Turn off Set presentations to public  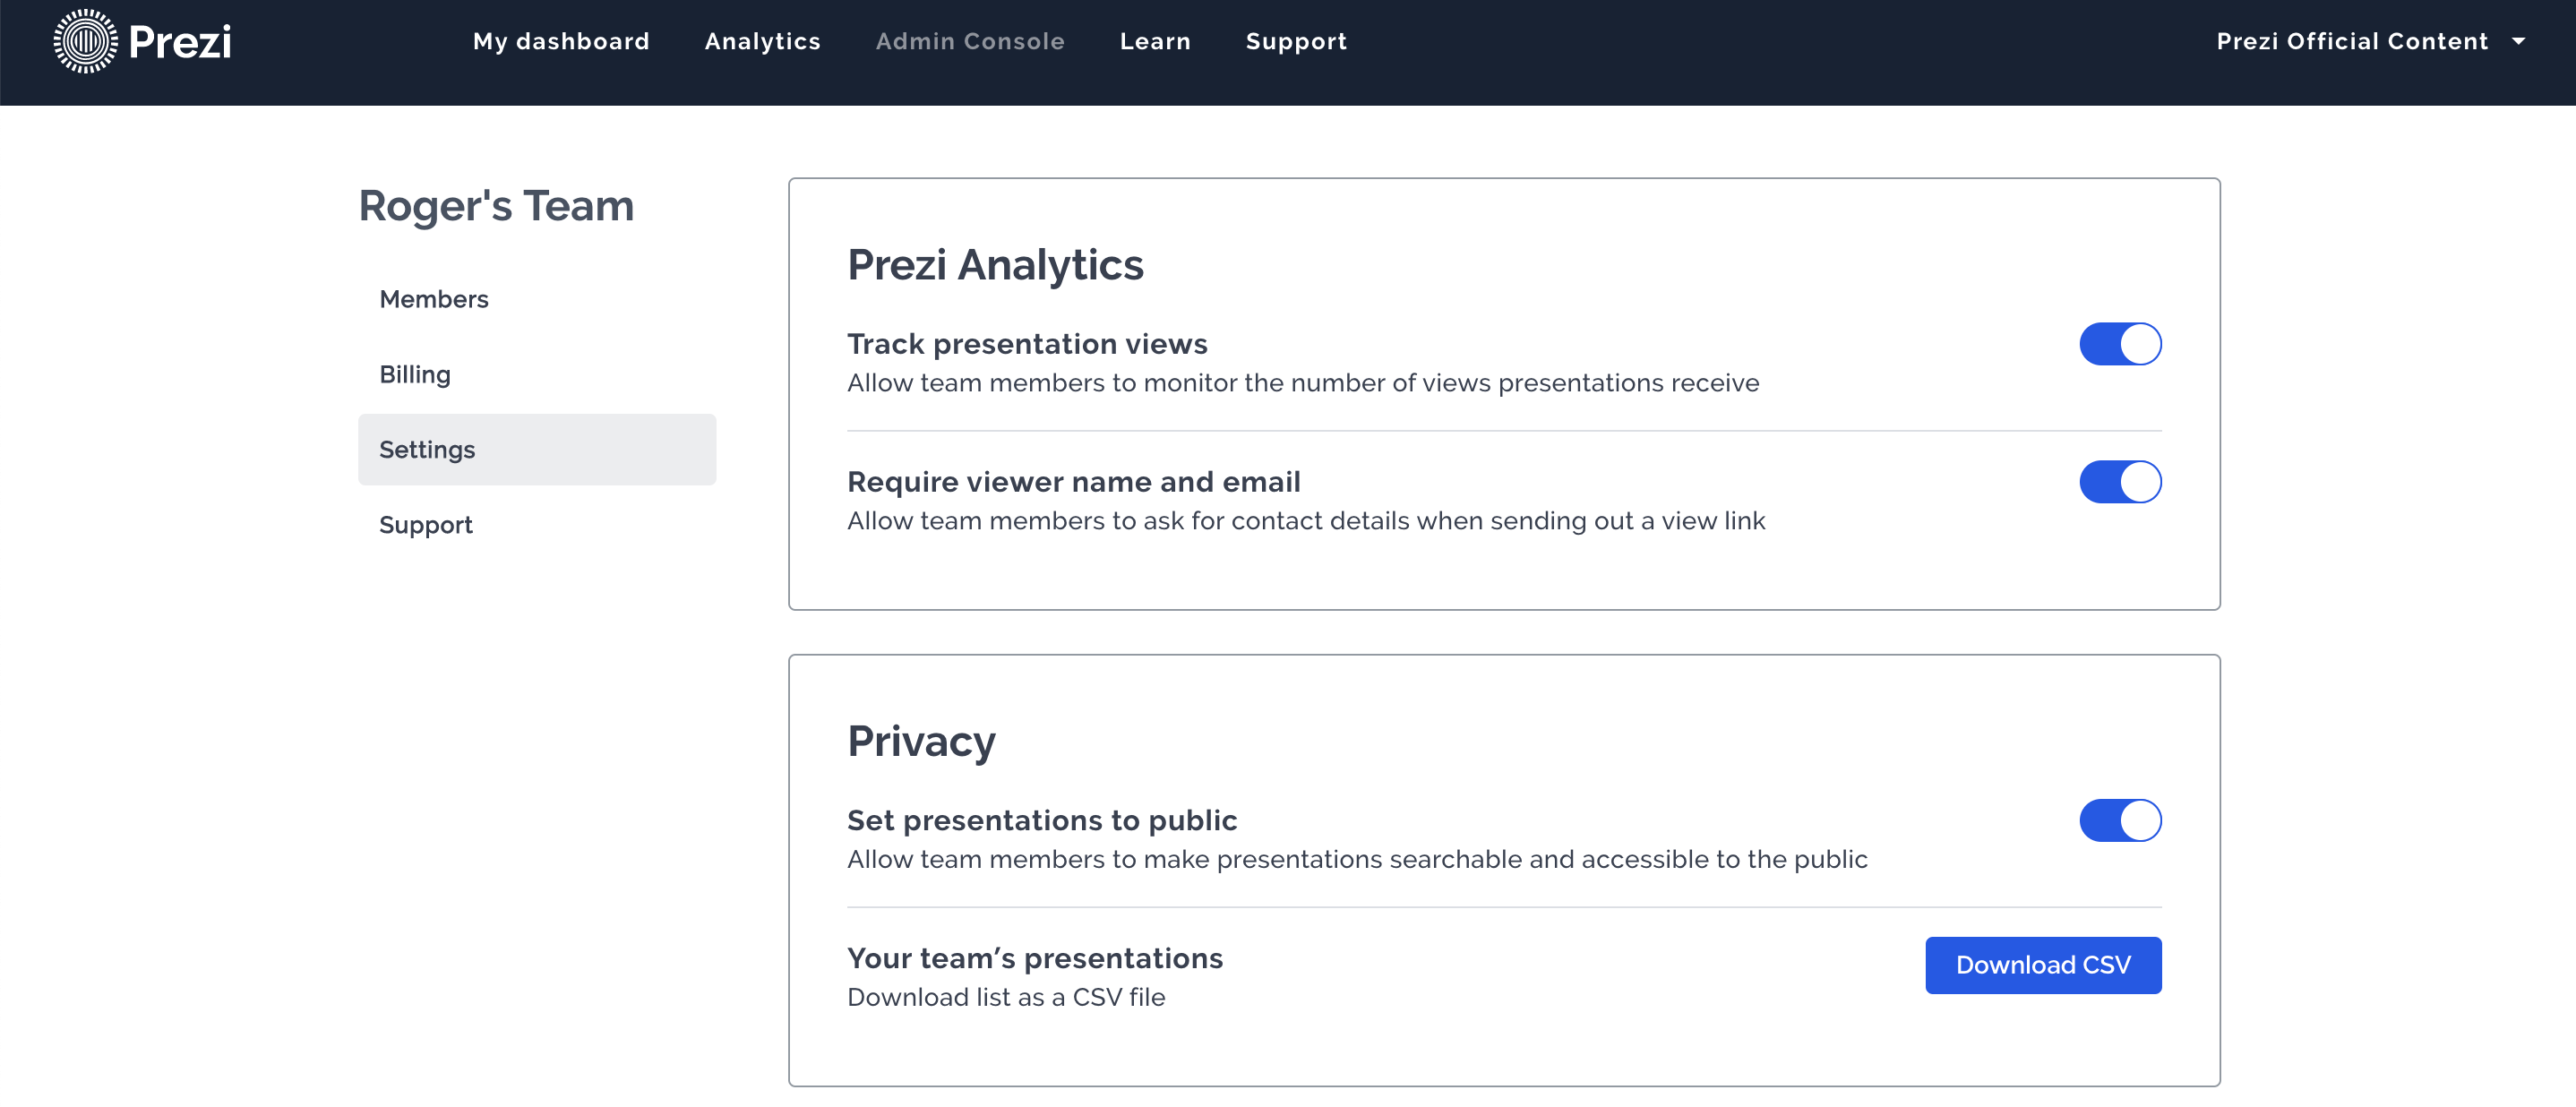click(x=2120, y=820)
